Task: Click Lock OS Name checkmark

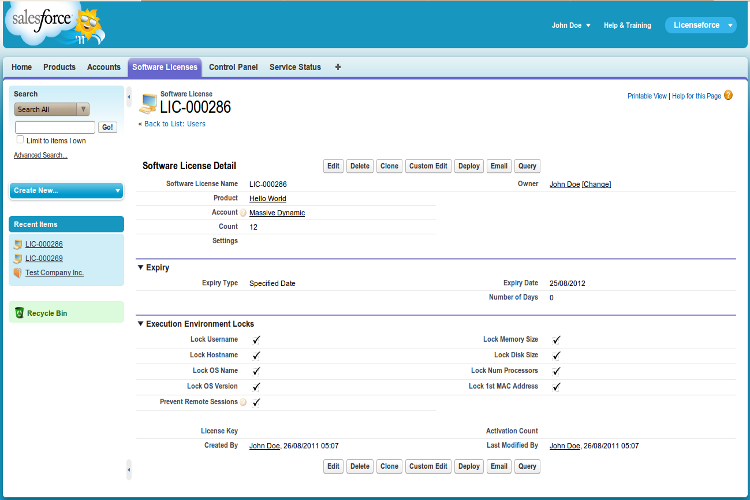Action: (256, 371)
